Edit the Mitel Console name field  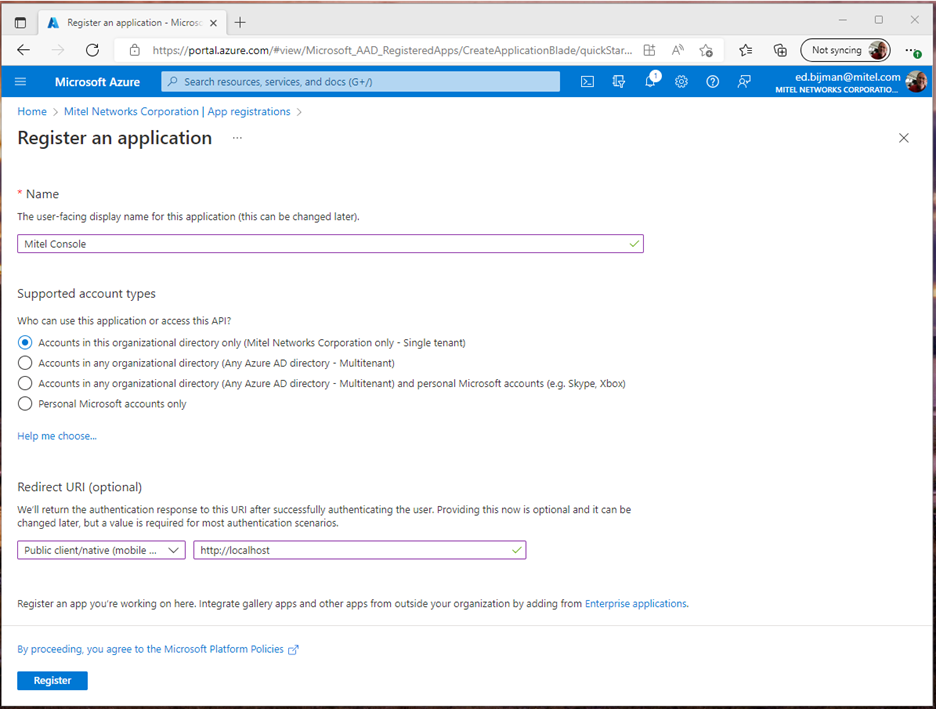[330, 243]
